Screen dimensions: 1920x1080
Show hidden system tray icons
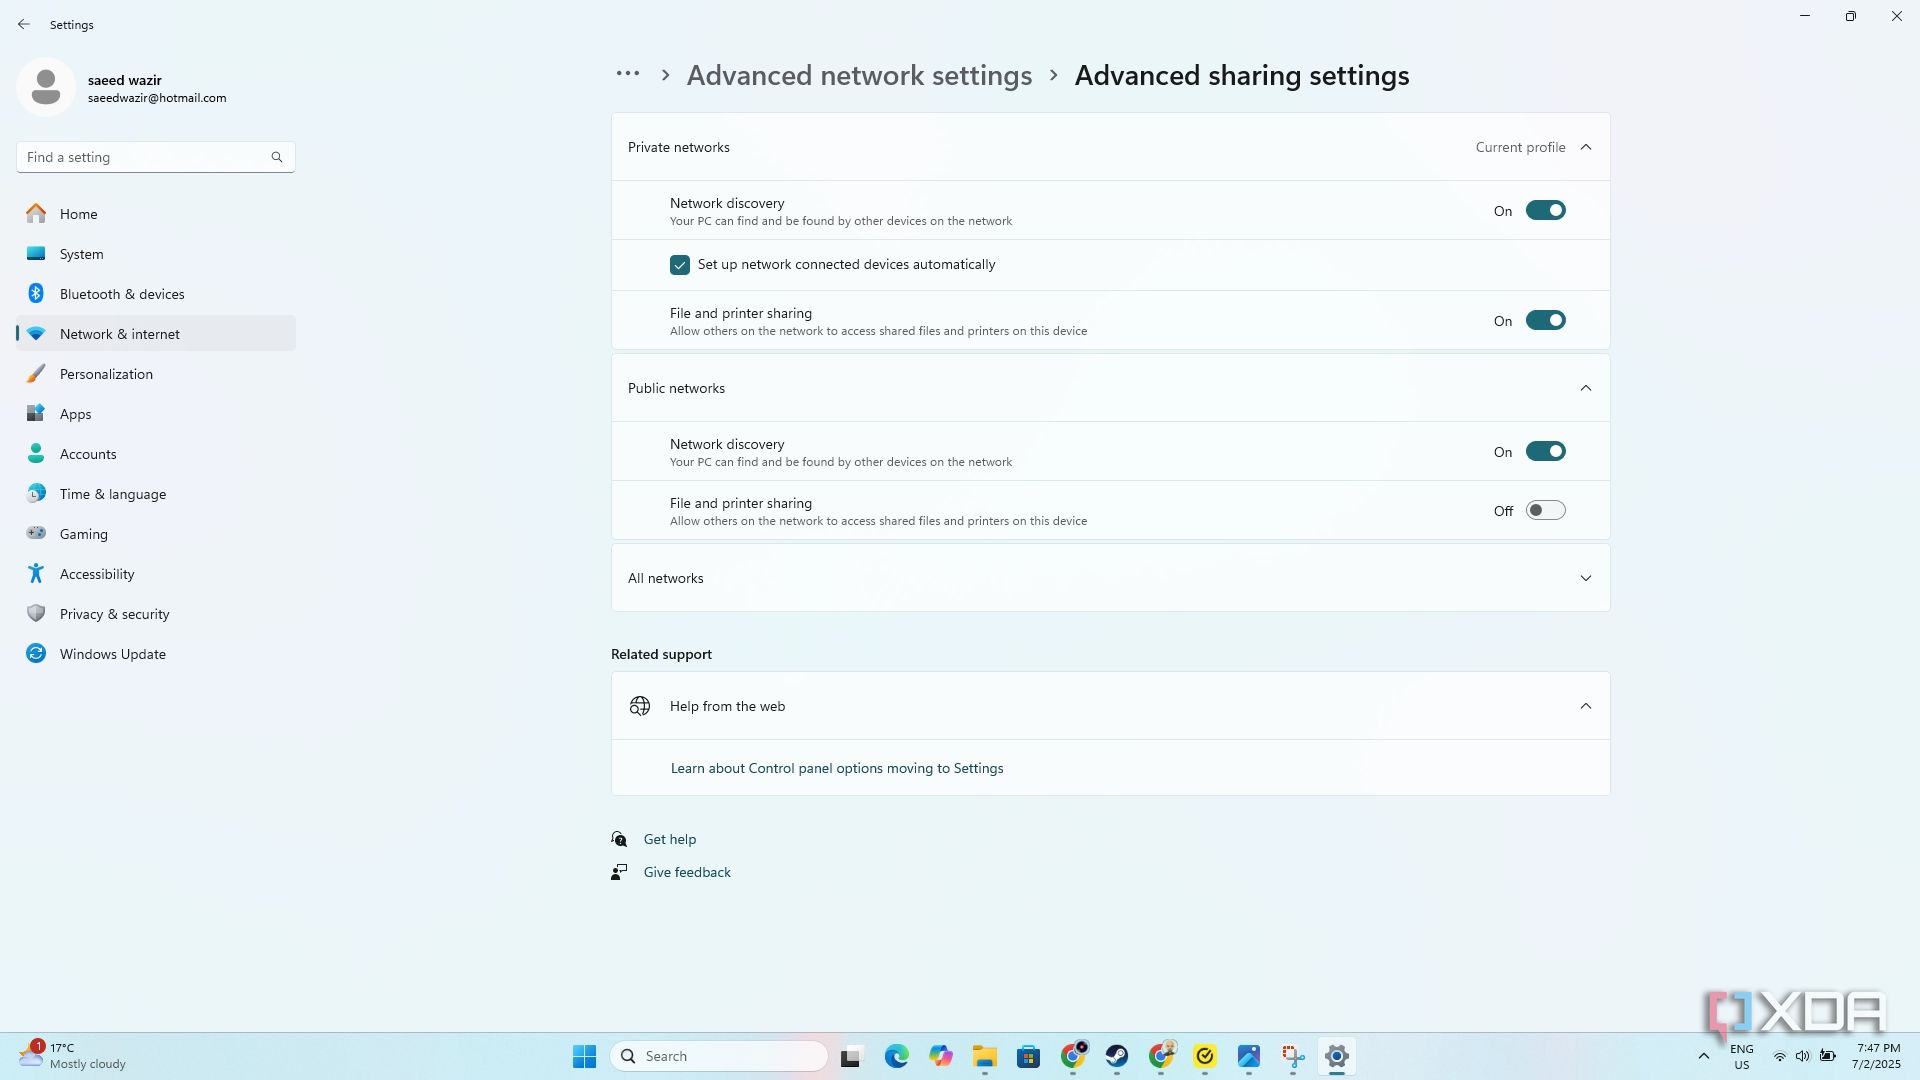tap(1704, 1056)
